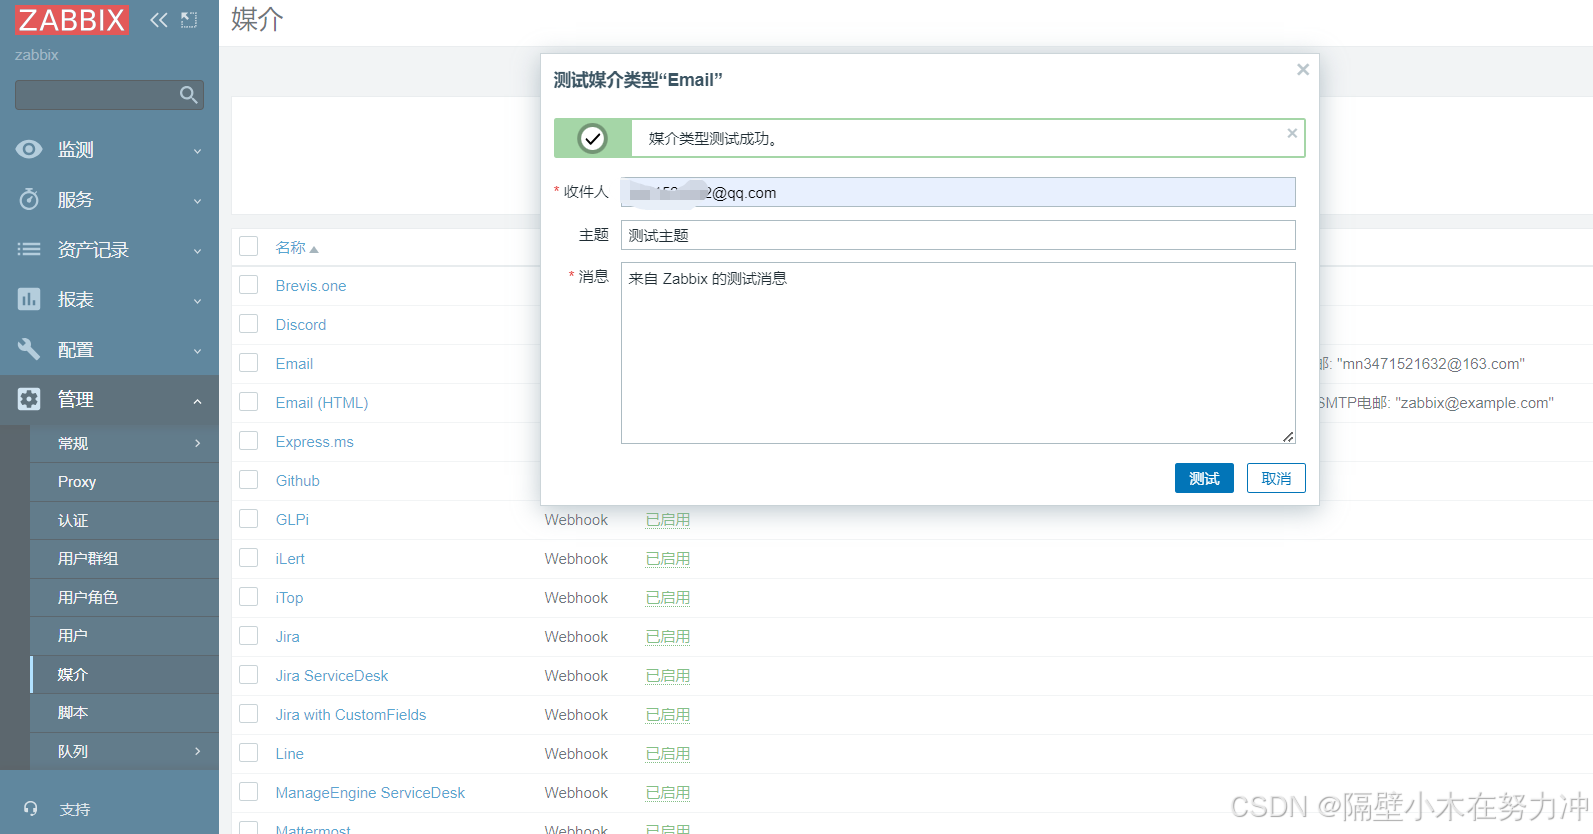Image resolution: width=1593 pixels, height=834 pixels.
Task: Click the 资产记录 list icon
Action: tap(29, 249)
